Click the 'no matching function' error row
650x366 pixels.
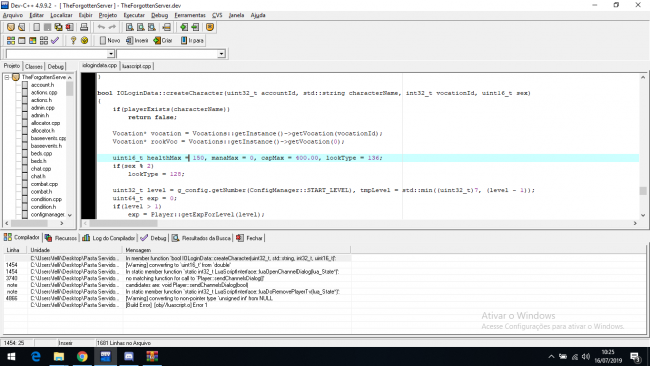click(177, 278)
